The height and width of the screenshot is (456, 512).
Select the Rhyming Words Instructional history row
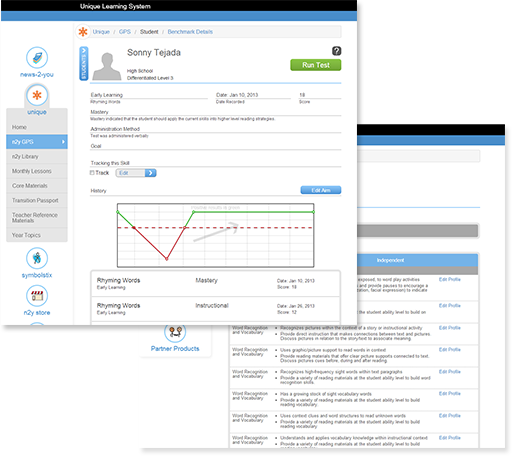215,309
